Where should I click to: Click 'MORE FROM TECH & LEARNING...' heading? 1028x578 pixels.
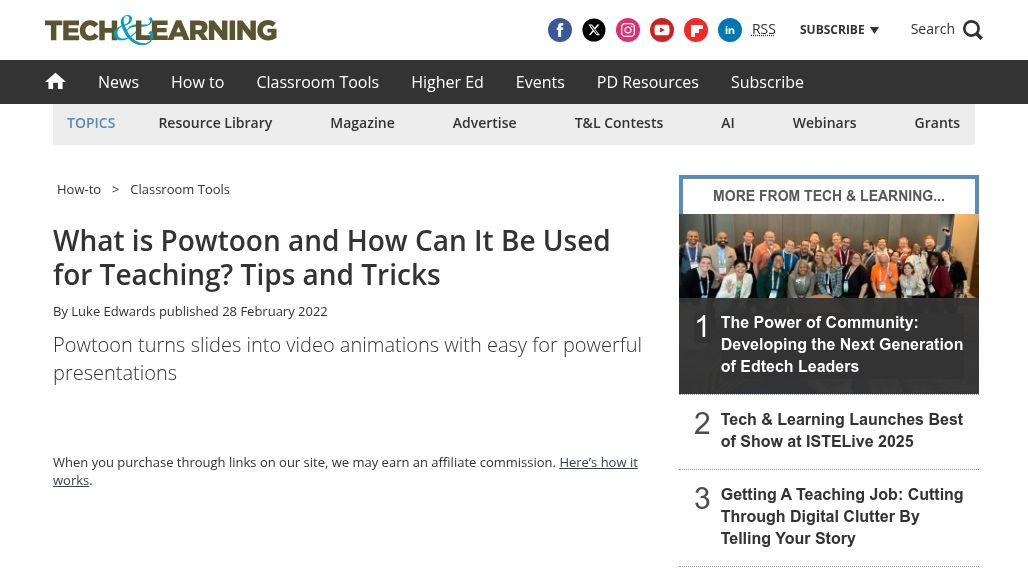click(829, 196)
